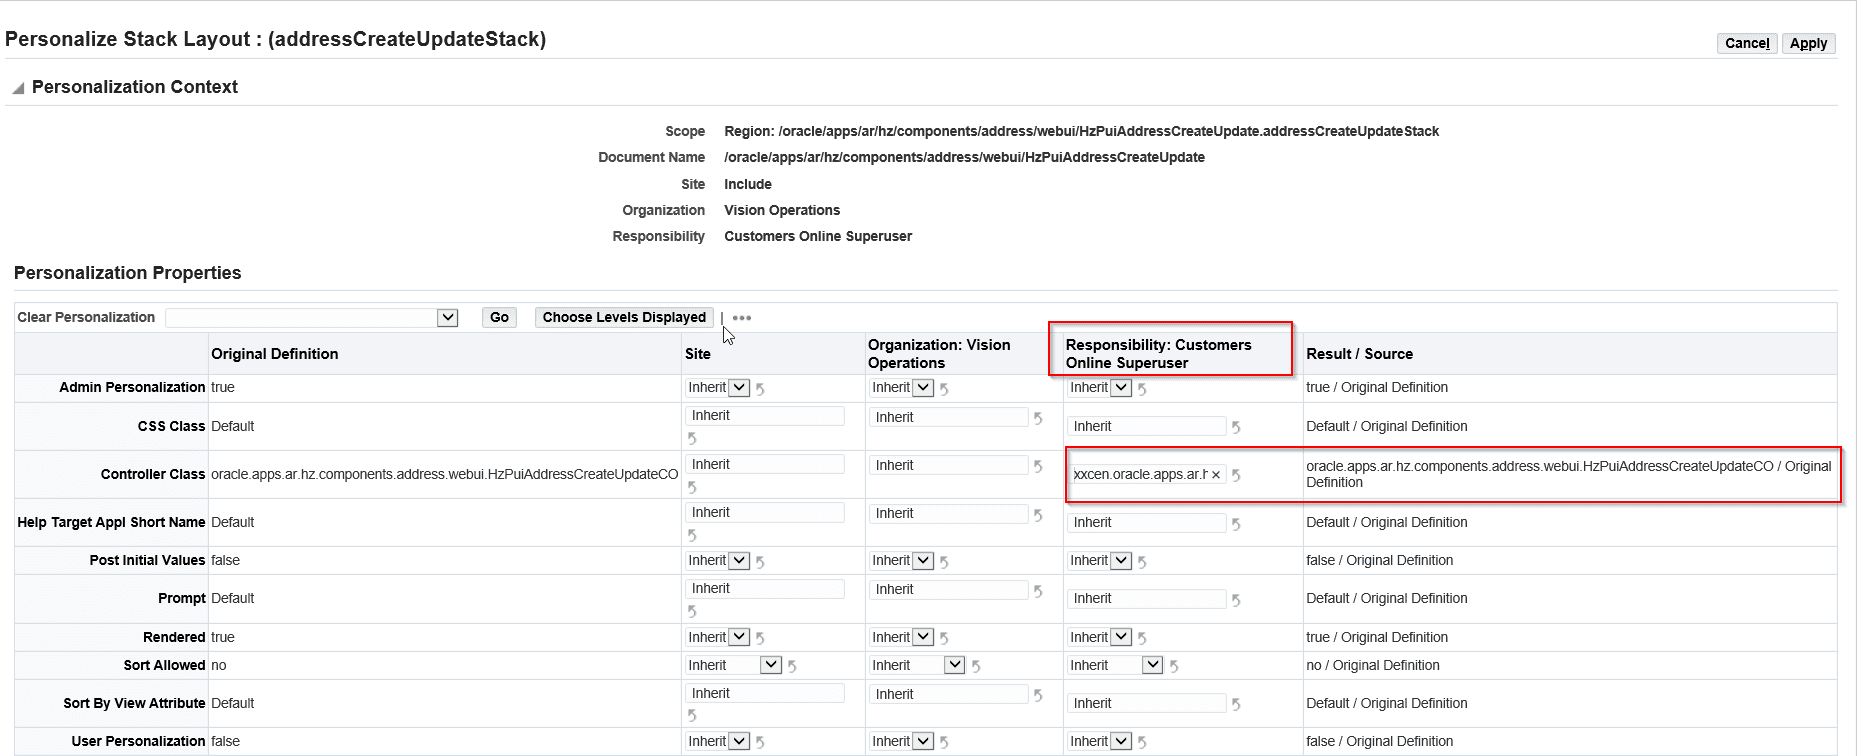Viewport: 1860px width, 756px height.
Task: Revert Rendered Organization value icon
Action: click(944, 638)
